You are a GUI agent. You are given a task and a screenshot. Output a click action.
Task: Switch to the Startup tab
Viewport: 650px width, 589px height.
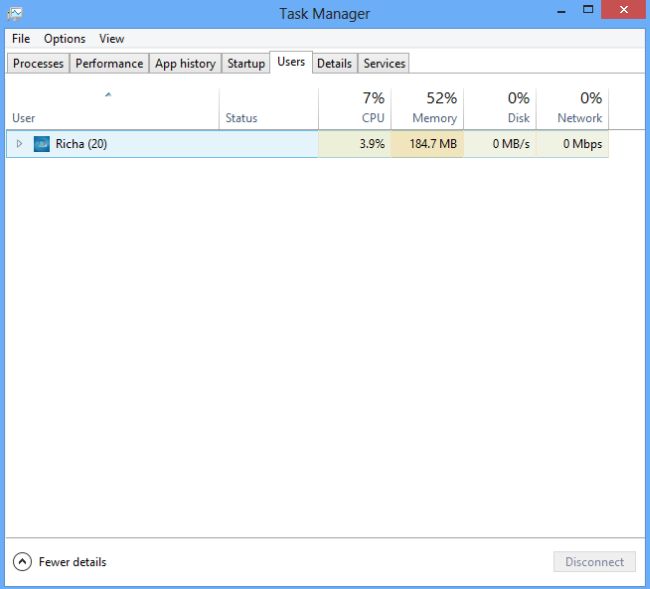point(246,63)
